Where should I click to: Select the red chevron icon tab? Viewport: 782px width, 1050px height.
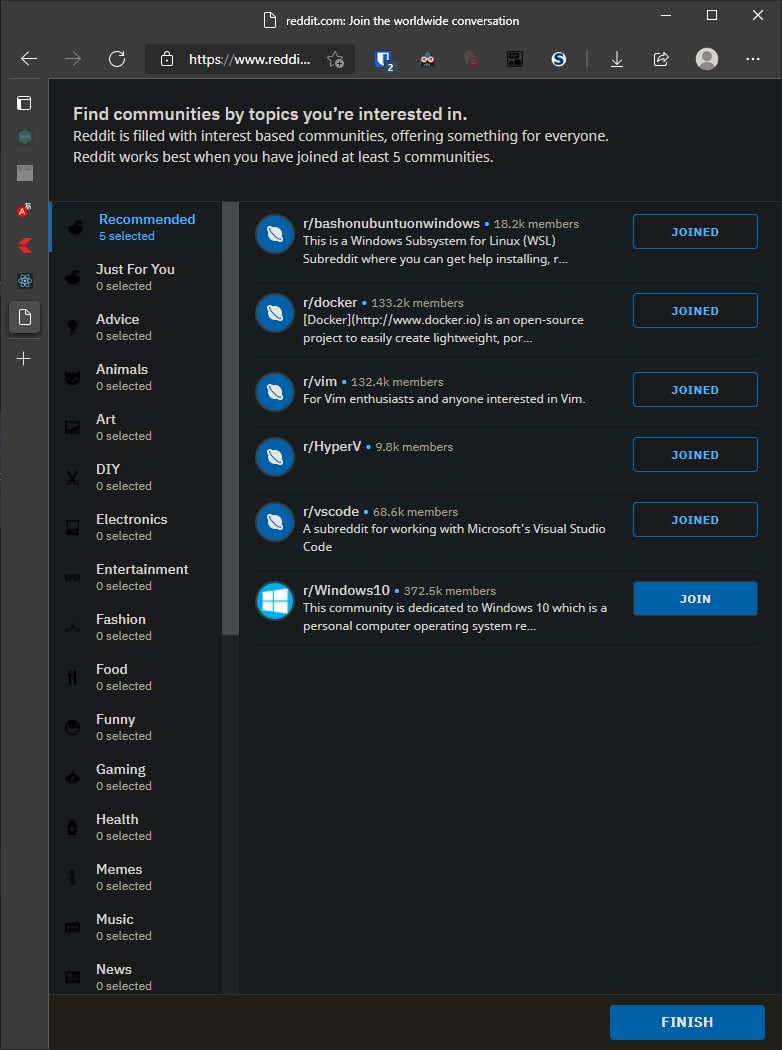[25, 245]
